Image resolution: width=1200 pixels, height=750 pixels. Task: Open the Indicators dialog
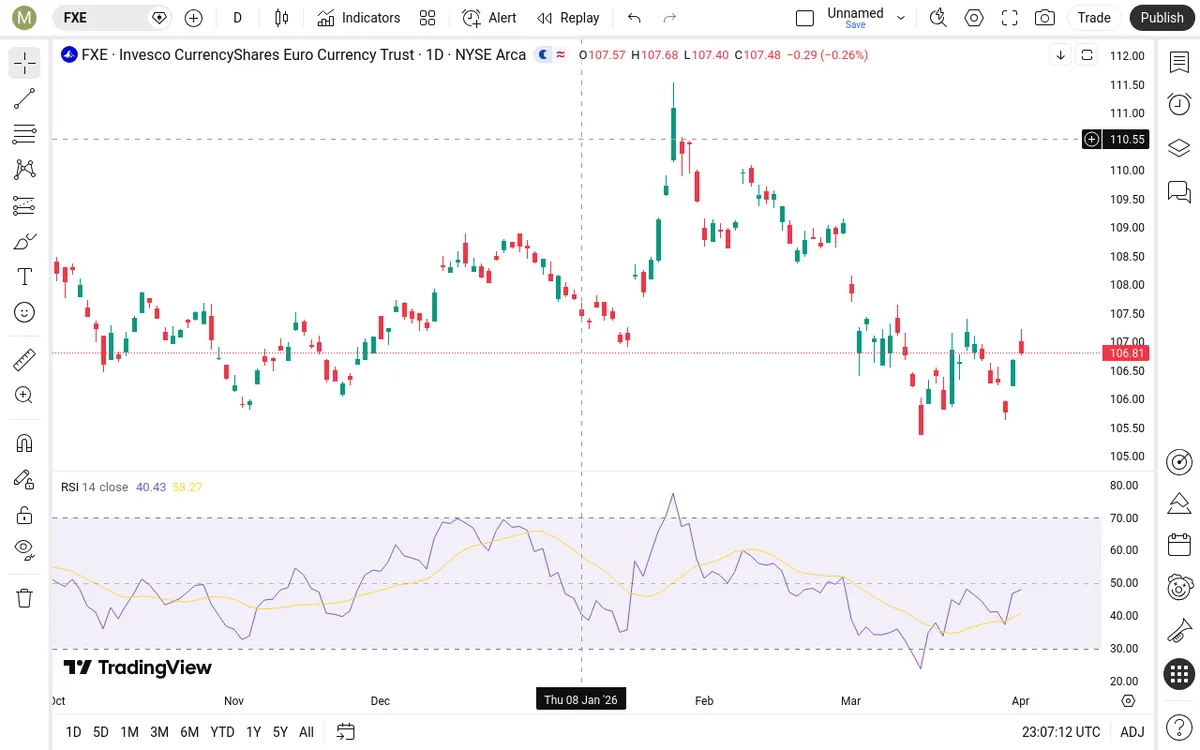[x=358, y=18]
